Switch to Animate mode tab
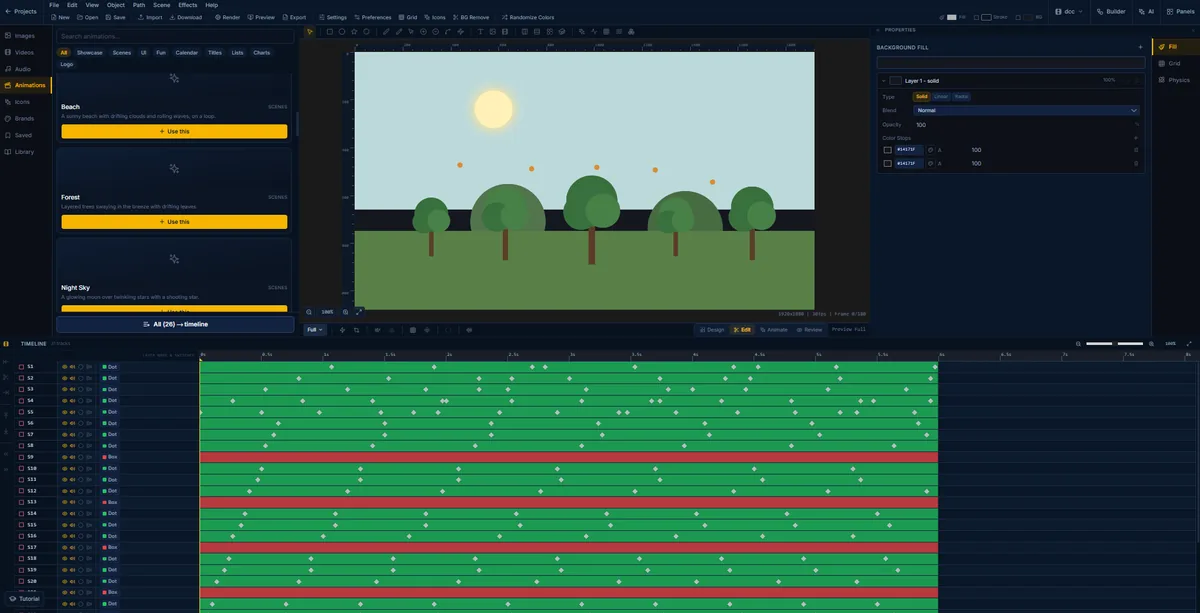The height and width of the screenshot is (613, 1200). click(773, 329)
